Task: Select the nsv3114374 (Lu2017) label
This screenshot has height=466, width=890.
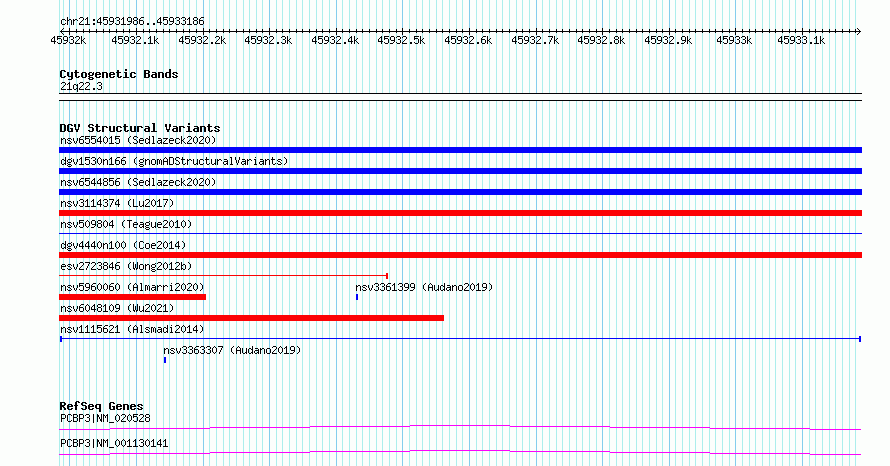Action: pyautogui.click(x=117, y=203)
